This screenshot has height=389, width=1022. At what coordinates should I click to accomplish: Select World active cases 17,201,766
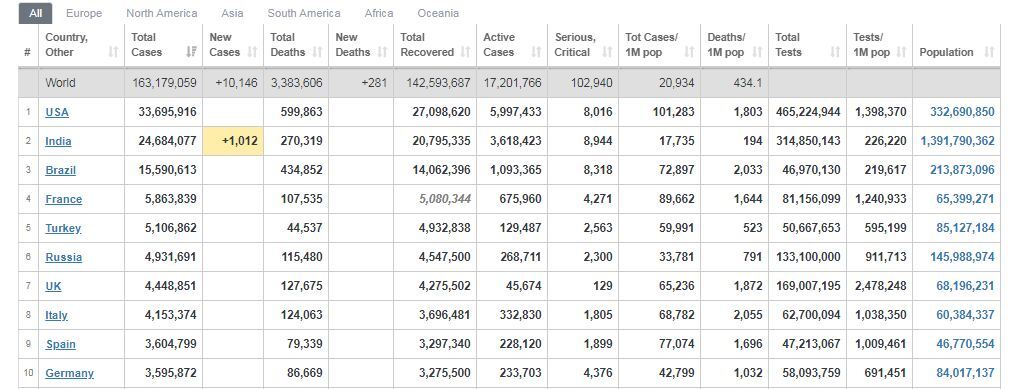click(x=512, y=83)
